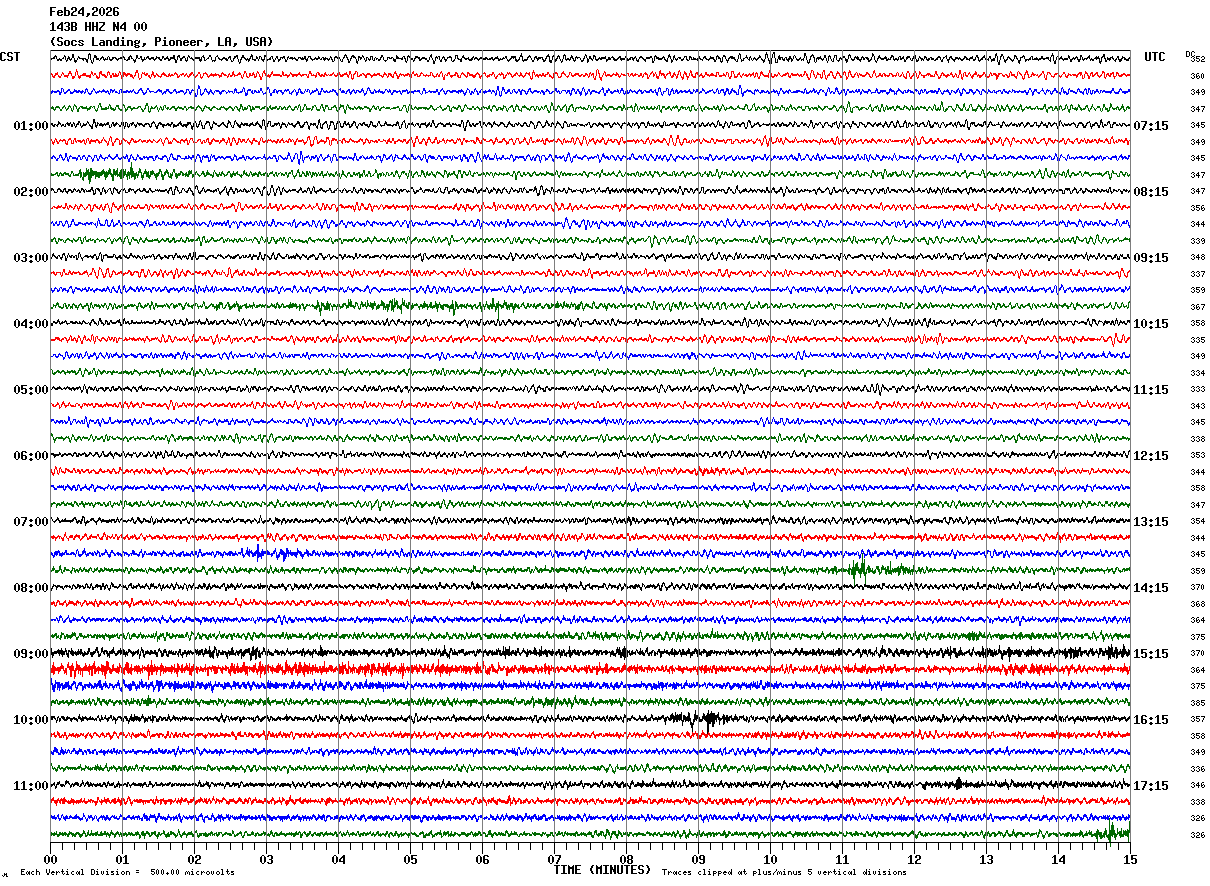This screenshot has width=1210, height=886.
Task: Select station code text 143B HHZ N4 00
Action: (98, 27)
